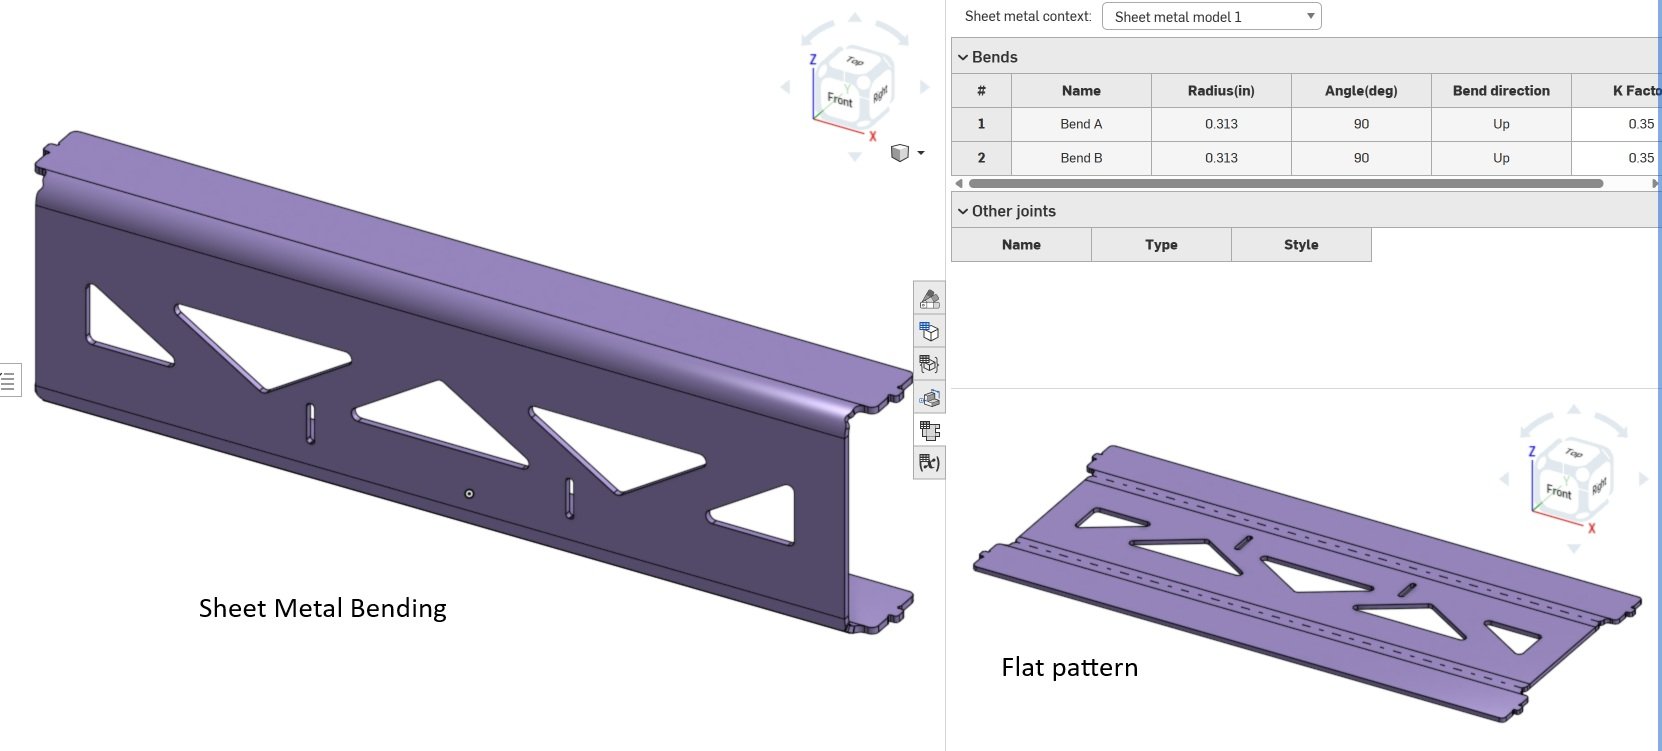Select the Front face of main view cube
This screenshot has height=751, width=1662.
click(839, 99)
